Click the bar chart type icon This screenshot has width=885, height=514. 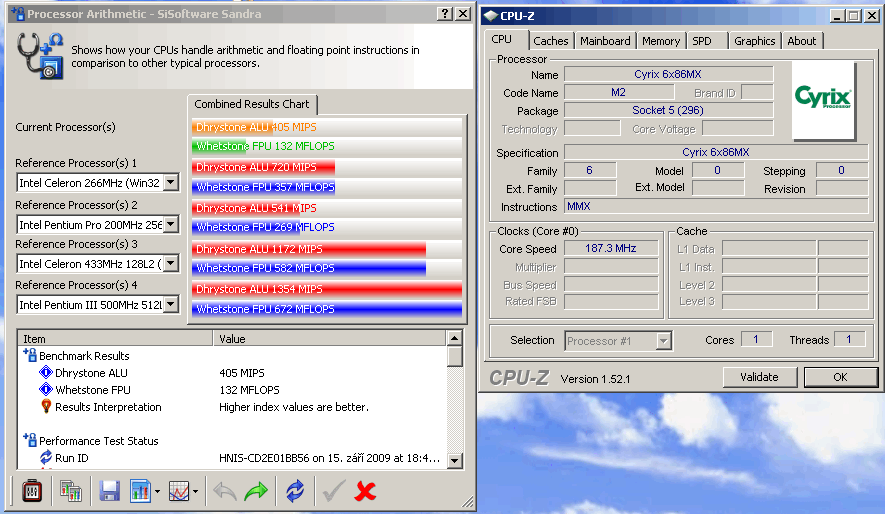click(x=139, y=491)
